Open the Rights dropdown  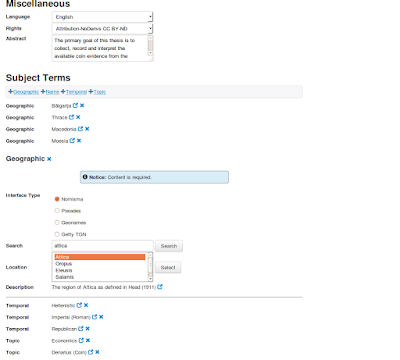(102, 29)
